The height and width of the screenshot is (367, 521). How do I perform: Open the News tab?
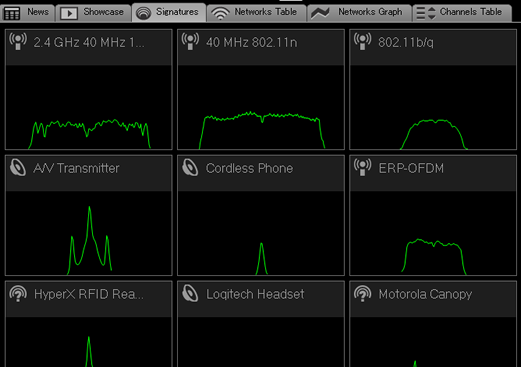(27, 13)
